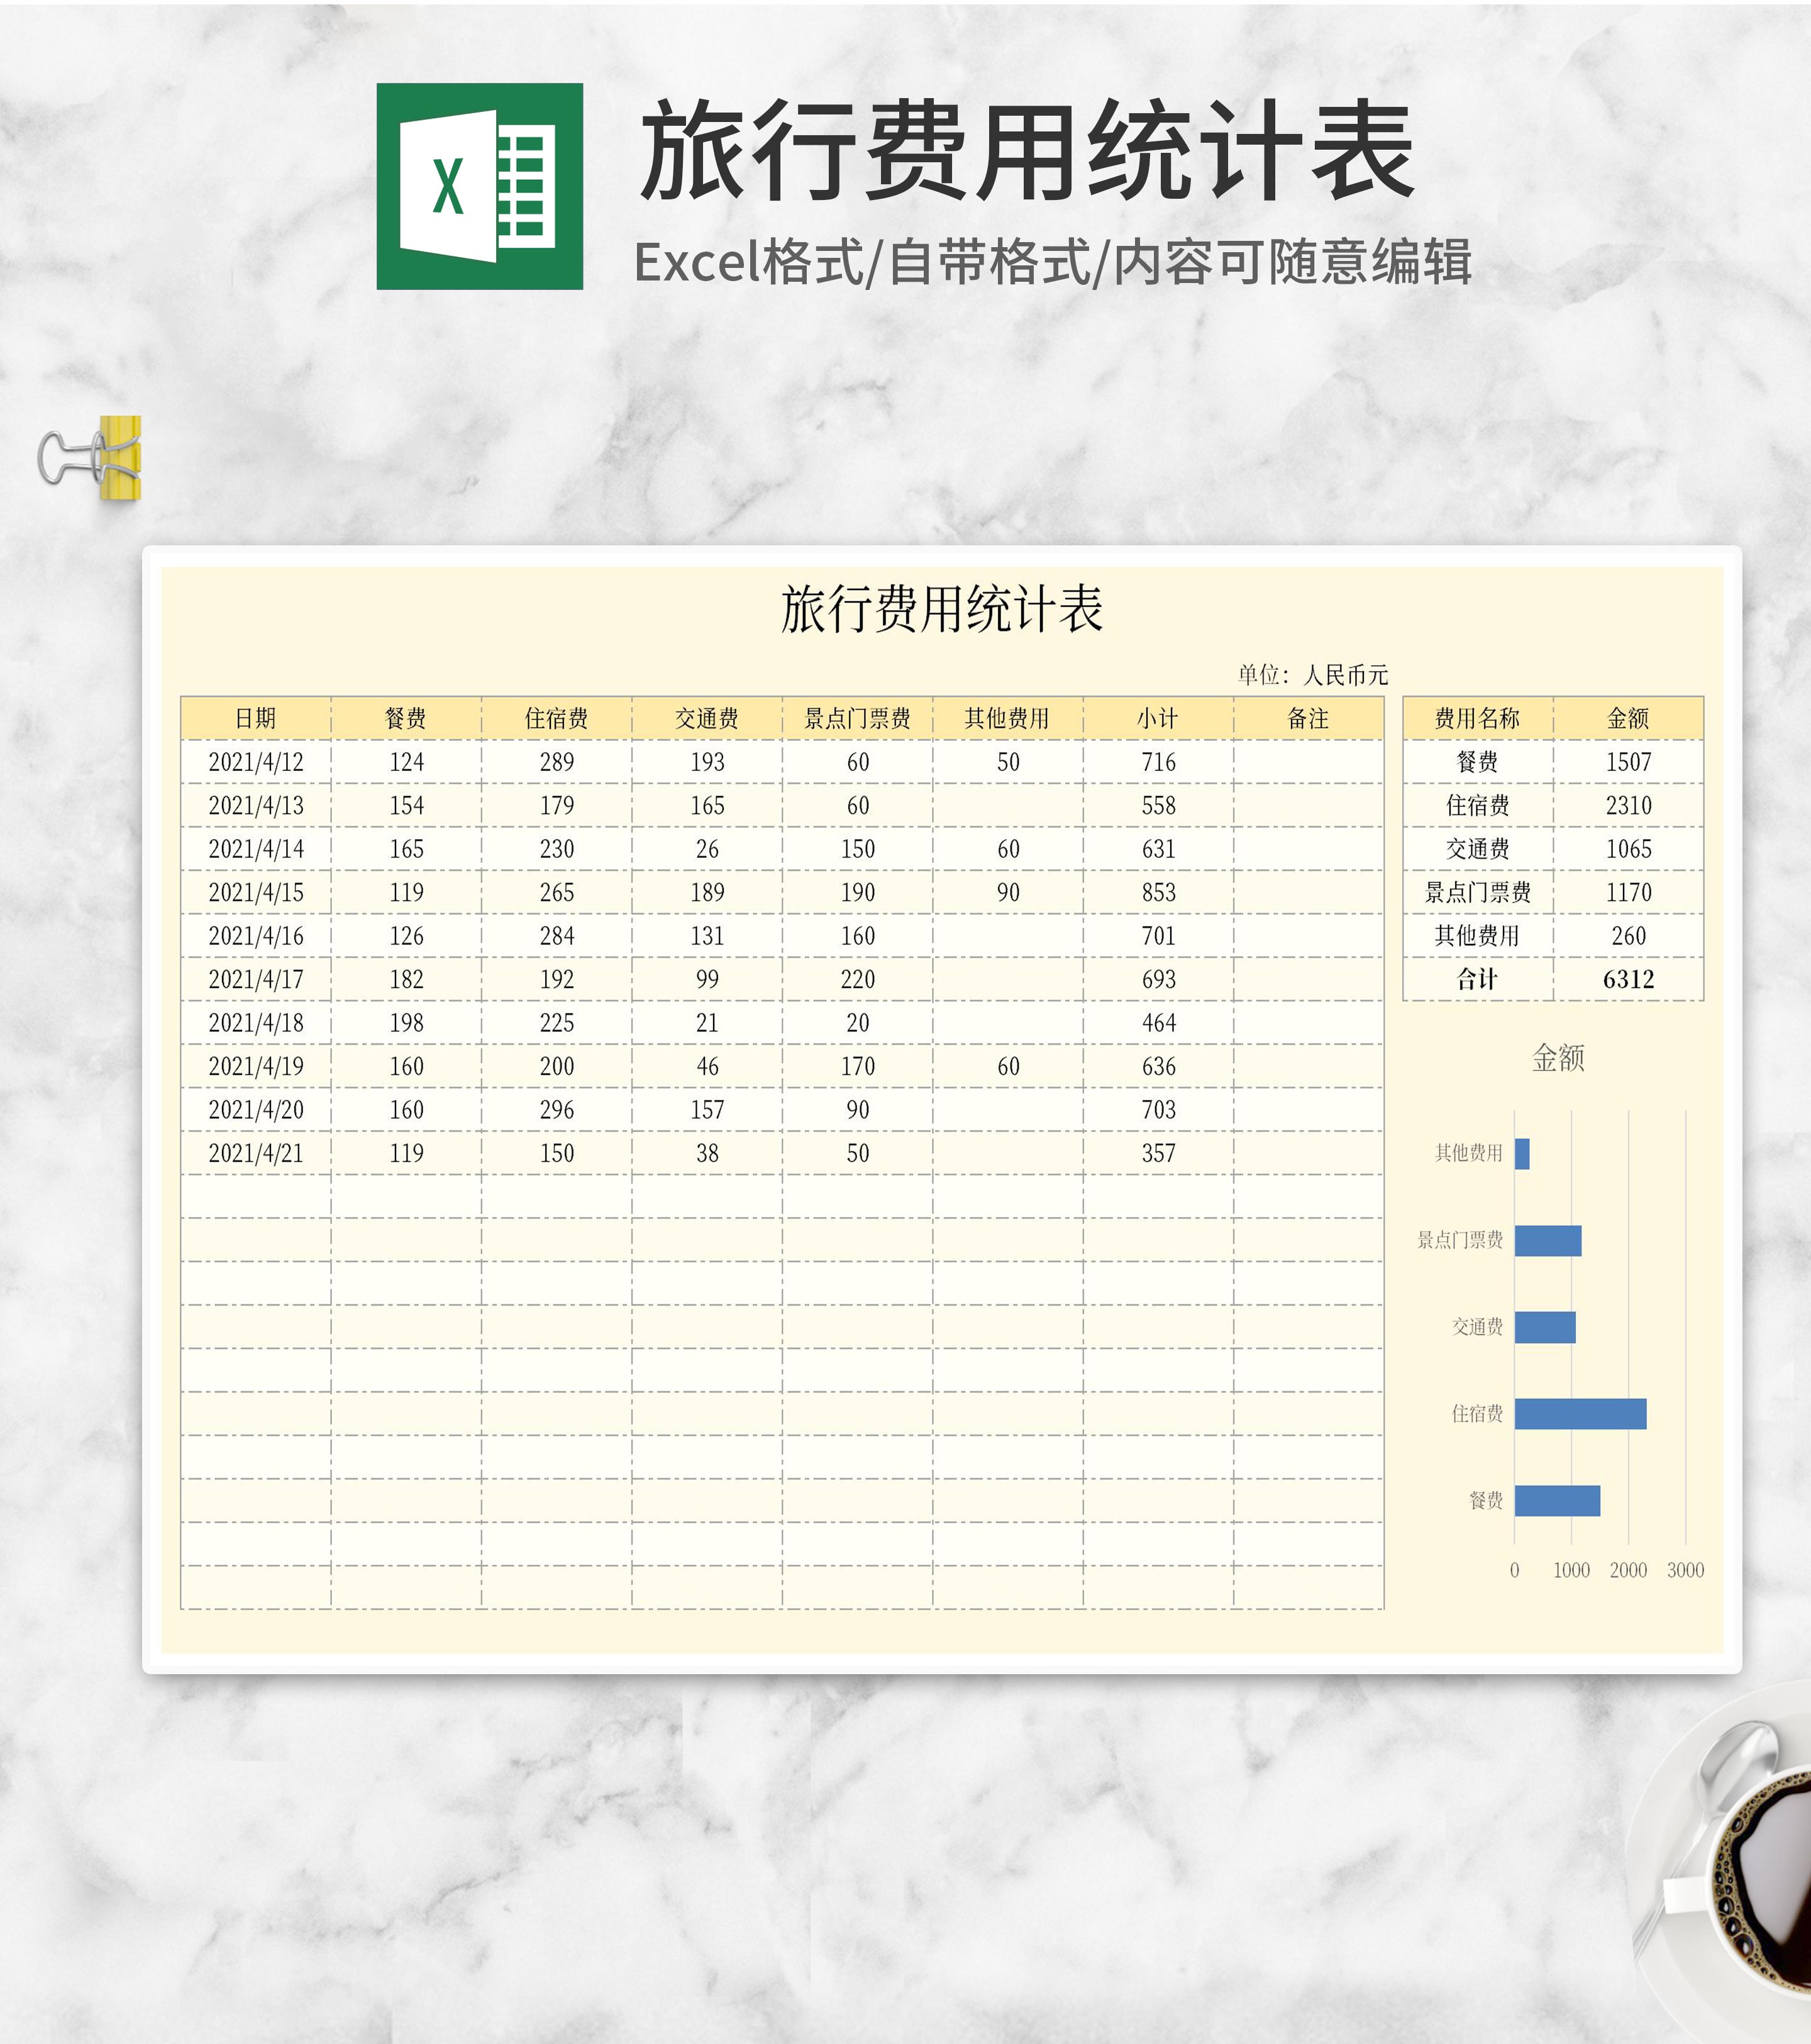This screenshot has height=2044, width=1811.
Task: Click subtotal cell showing 853
Action: (1158, 892)
